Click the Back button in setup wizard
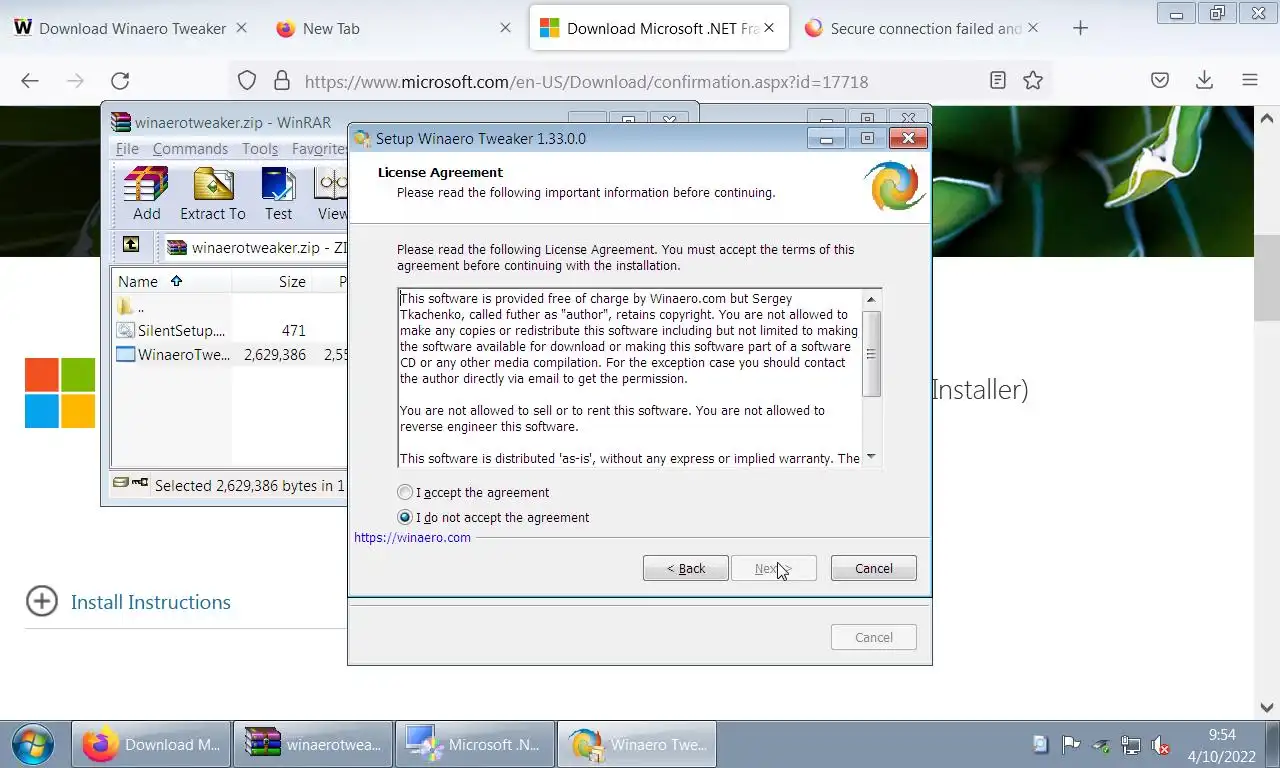This screenshot has height=768, width=1280. coord(685,568)
